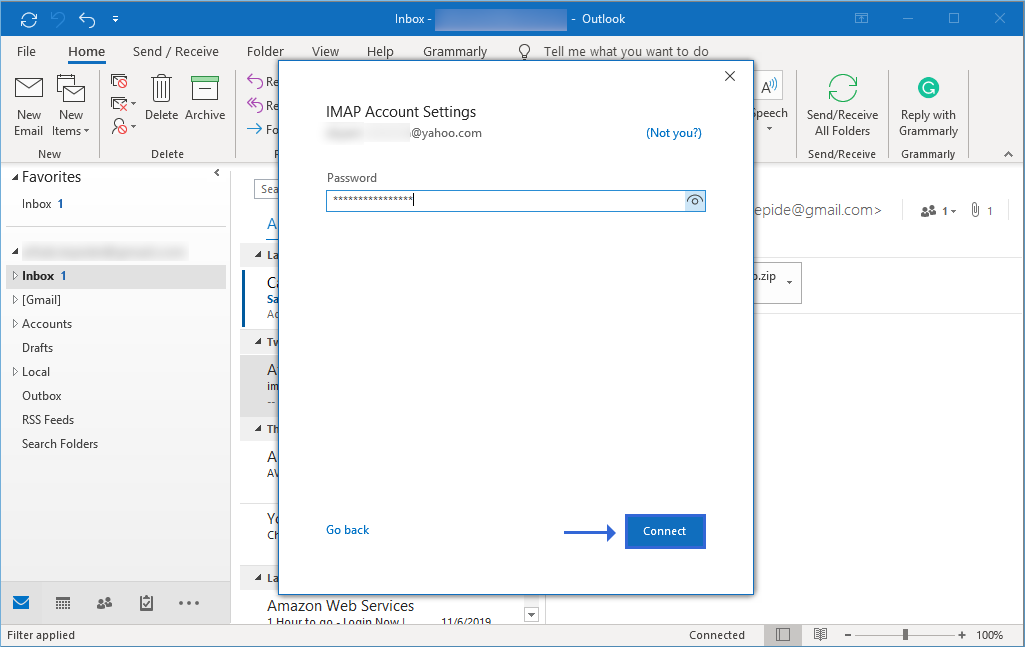This screenshot has width=1025, height=647.
Task: Select the Outbox folder
Action: click(42, 396)
